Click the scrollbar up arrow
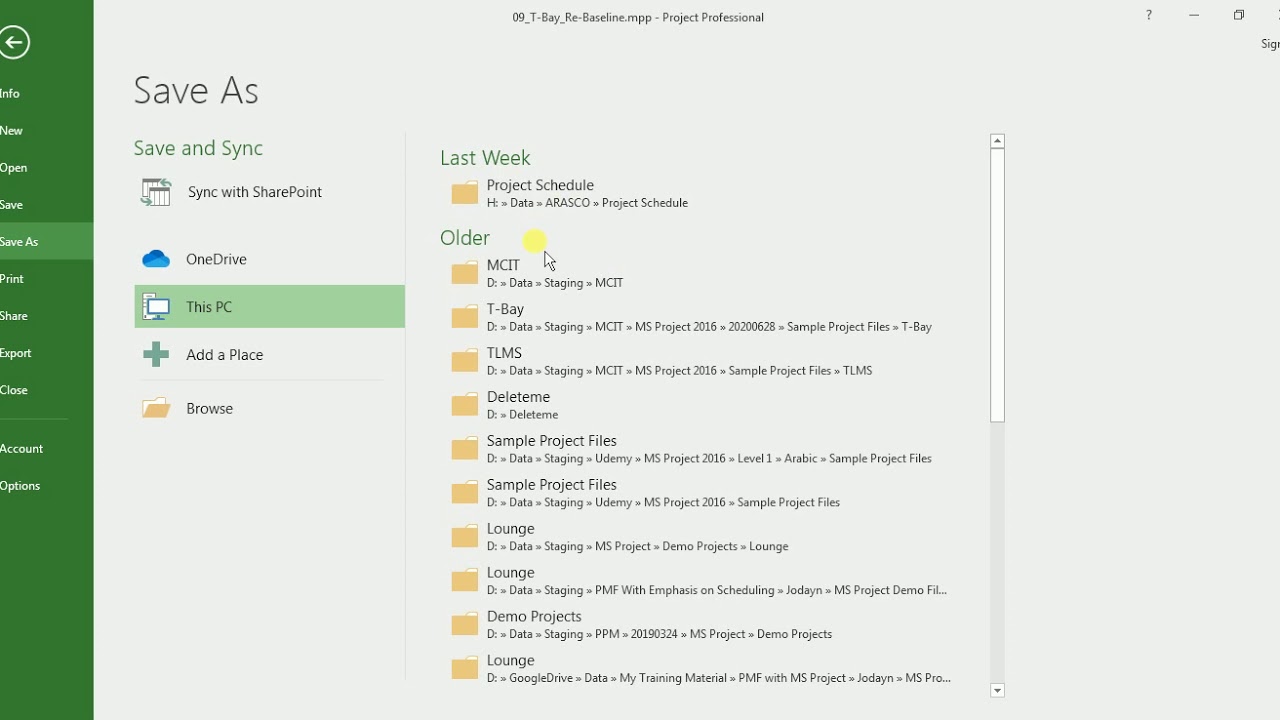The image size is (1280, 720). pyautogui.click(x=997, y=141)
